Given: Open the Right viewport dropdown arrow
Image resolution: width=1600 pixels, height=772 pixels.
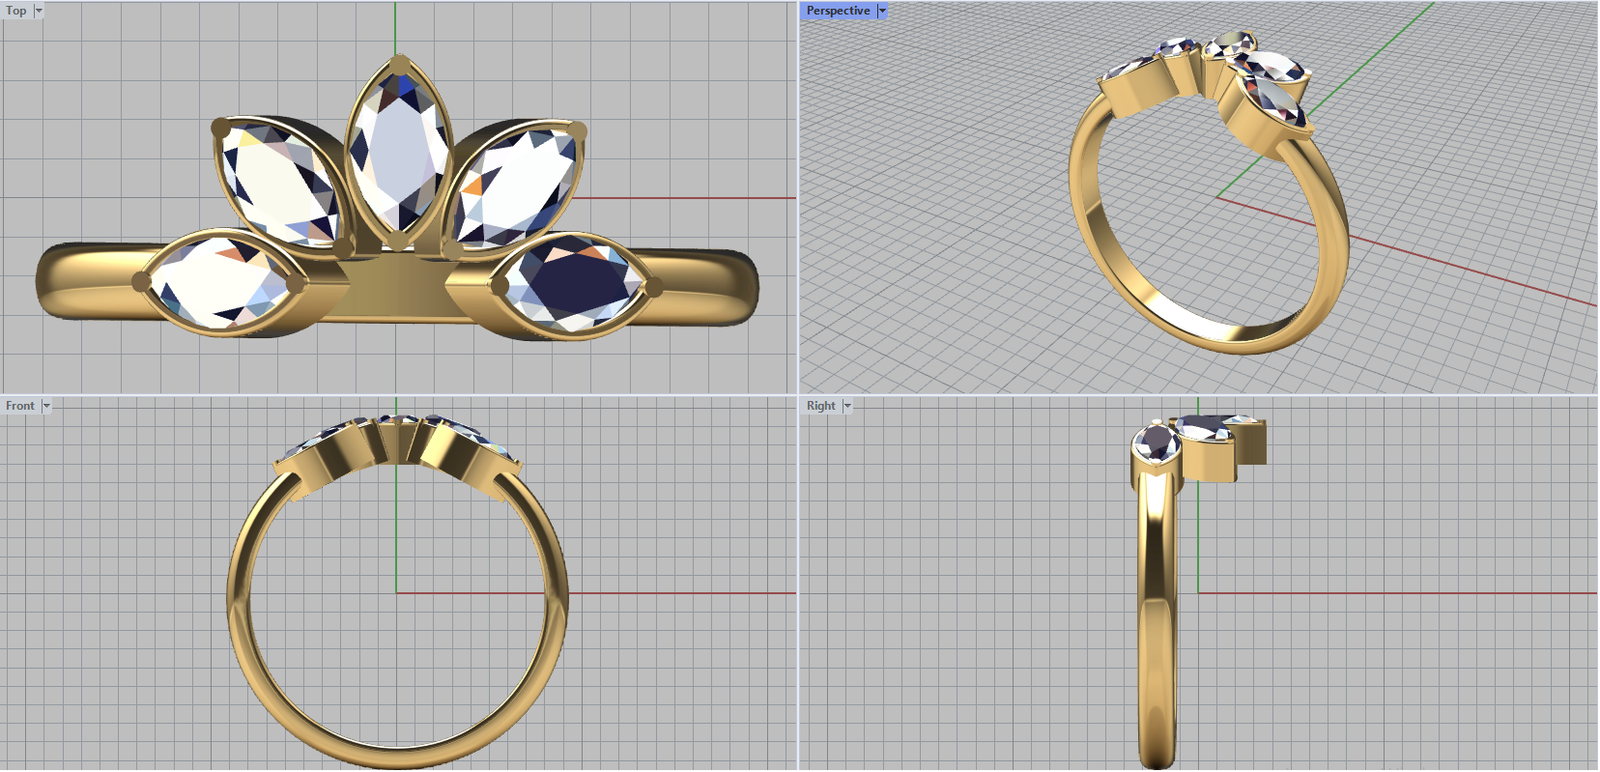Looking at the screenshot, I should pyautogui.click(x=847, y=406).
